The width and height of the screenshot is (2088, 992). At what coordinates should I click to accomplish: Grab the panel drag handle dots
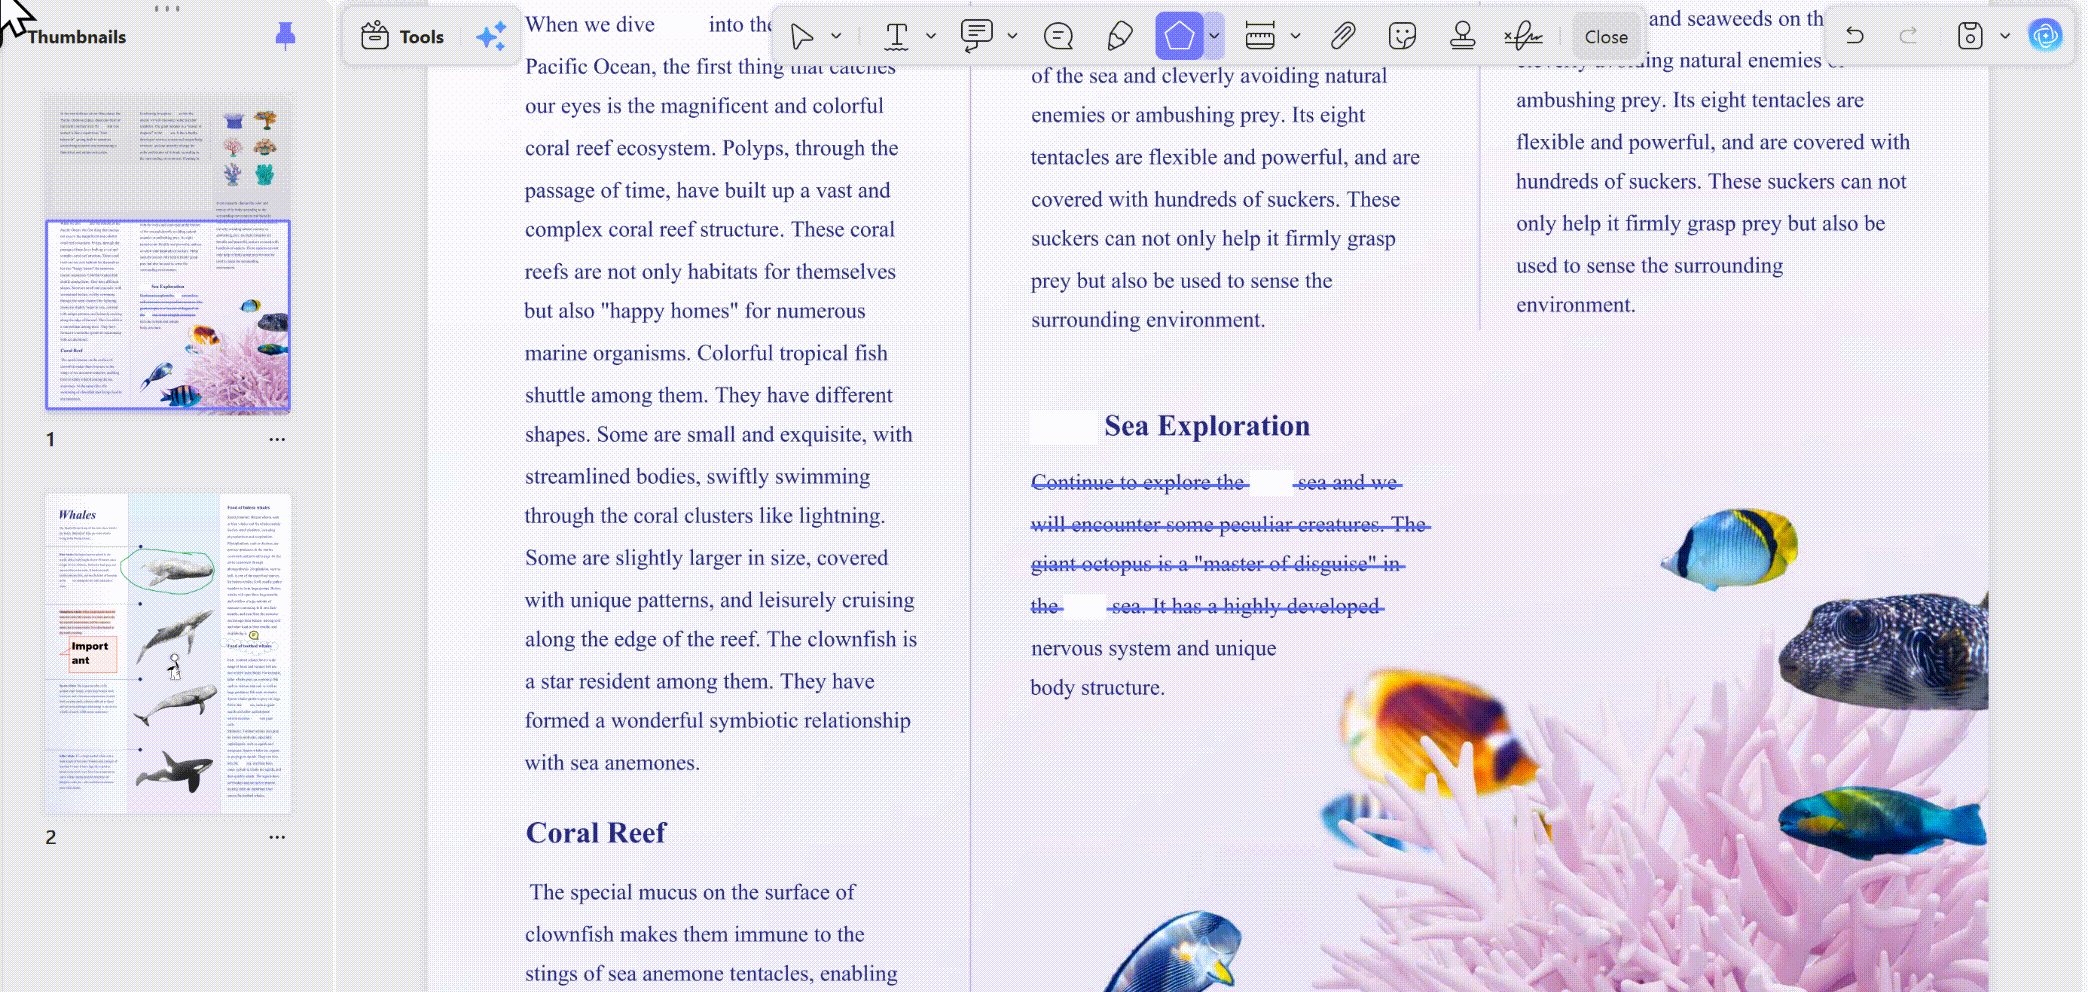pyautogui.click(x=167, y=8)
